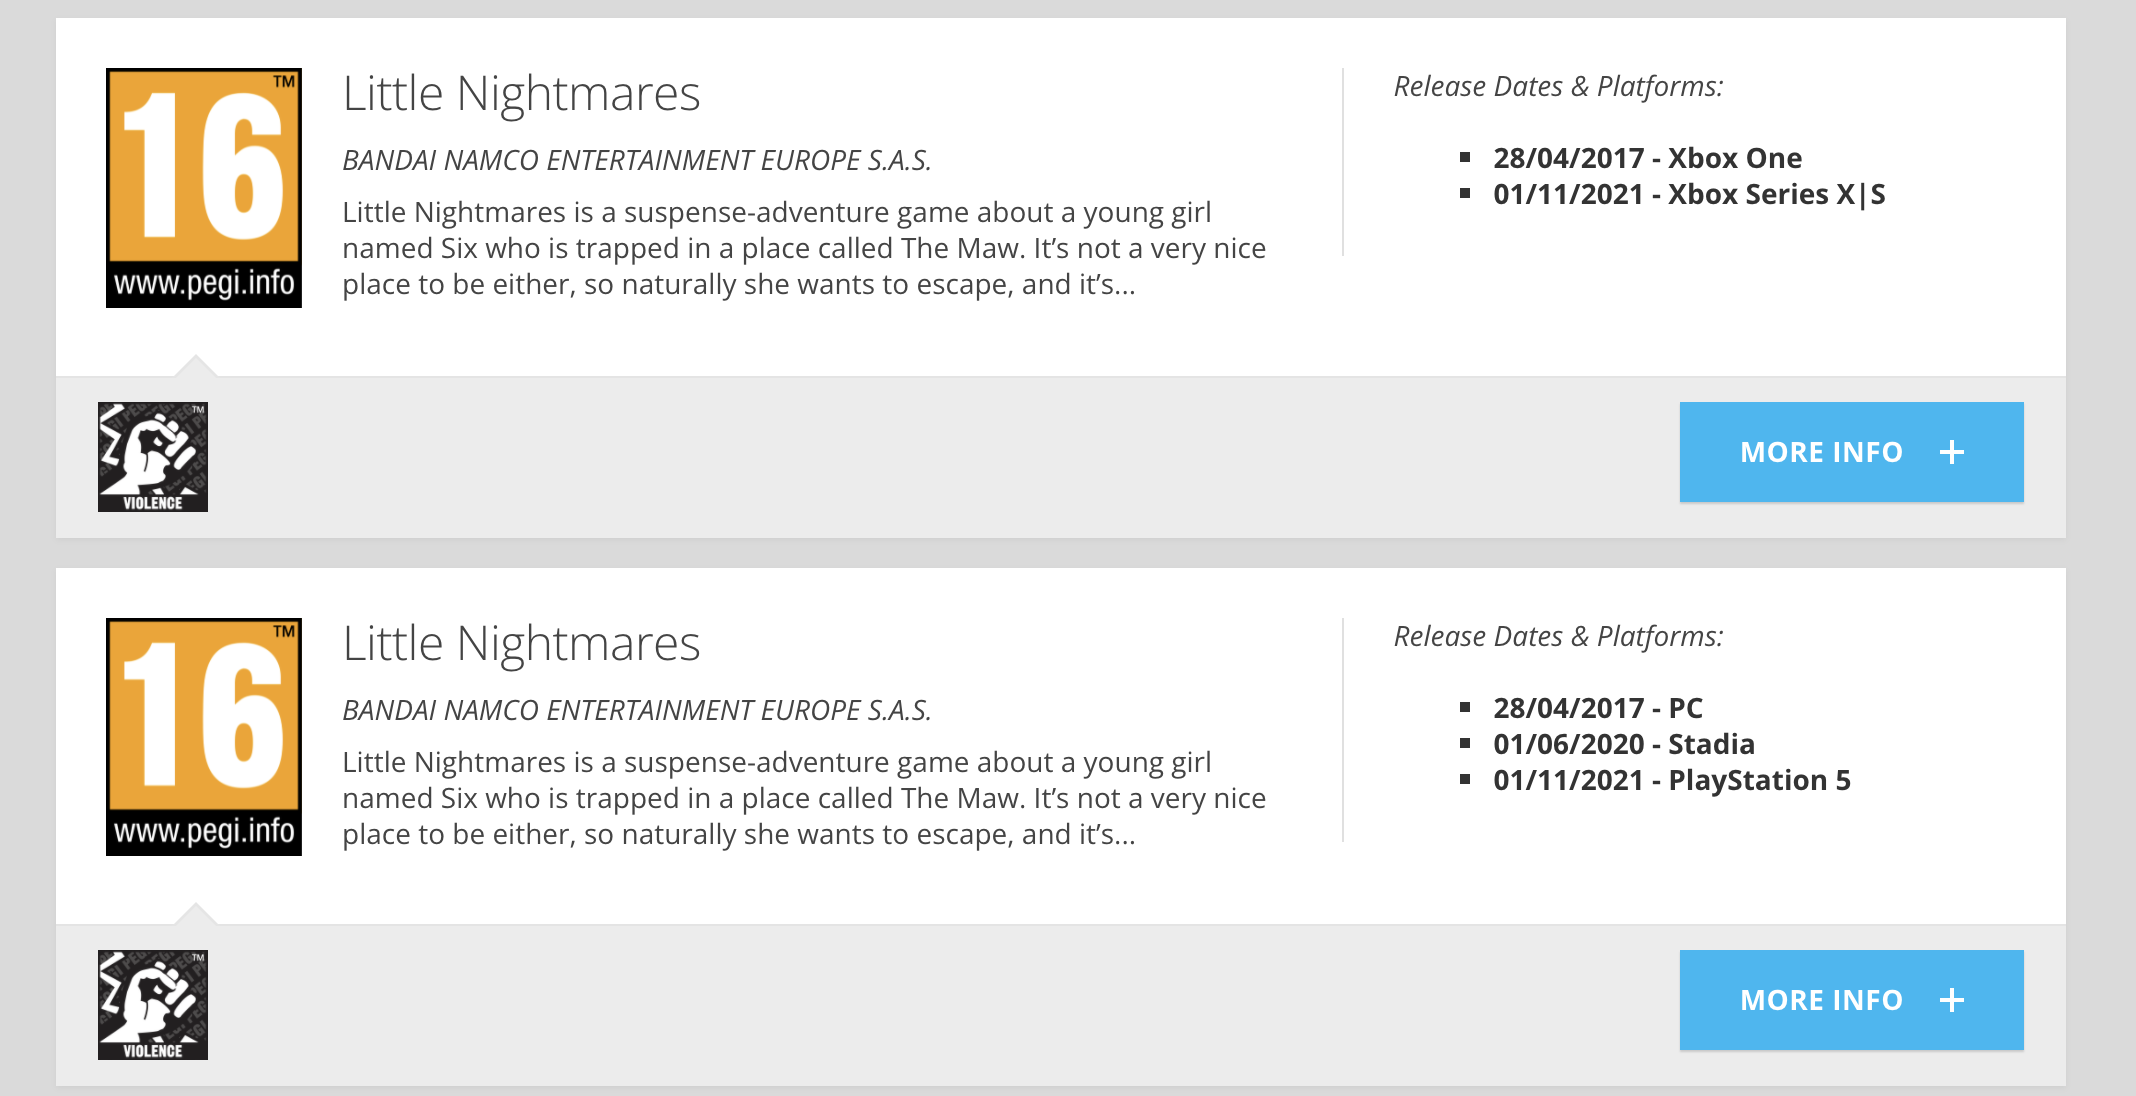
Task: Select publisher name in Xbox listing
Action: 637,160
